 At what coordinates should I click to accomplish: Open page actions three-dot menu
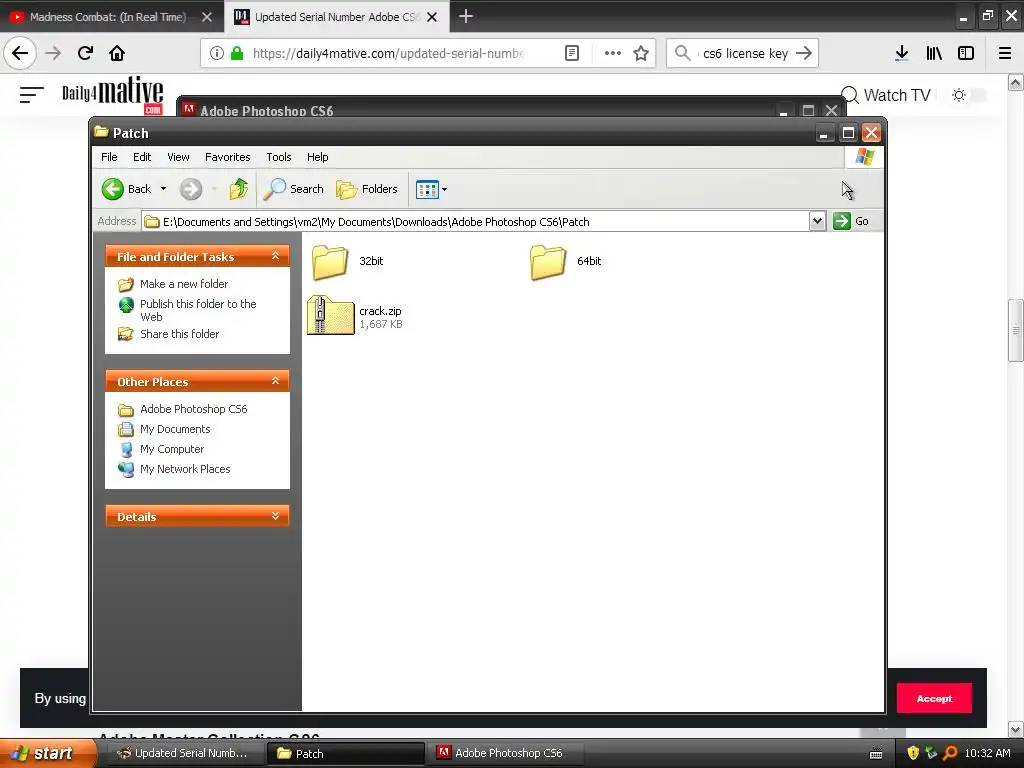click(x=613, y=54)
